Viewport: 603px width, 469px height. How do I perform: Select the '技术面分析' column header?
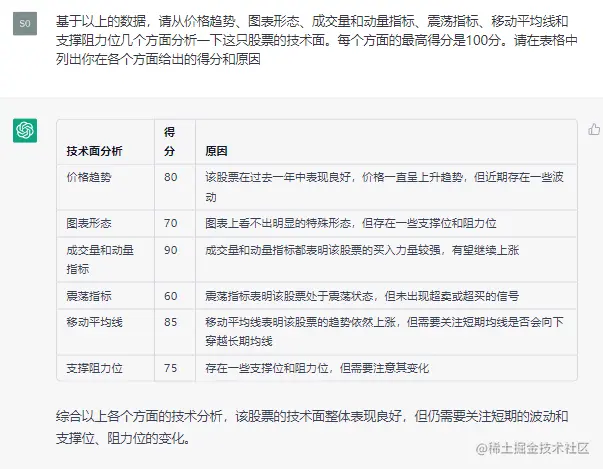94,151
